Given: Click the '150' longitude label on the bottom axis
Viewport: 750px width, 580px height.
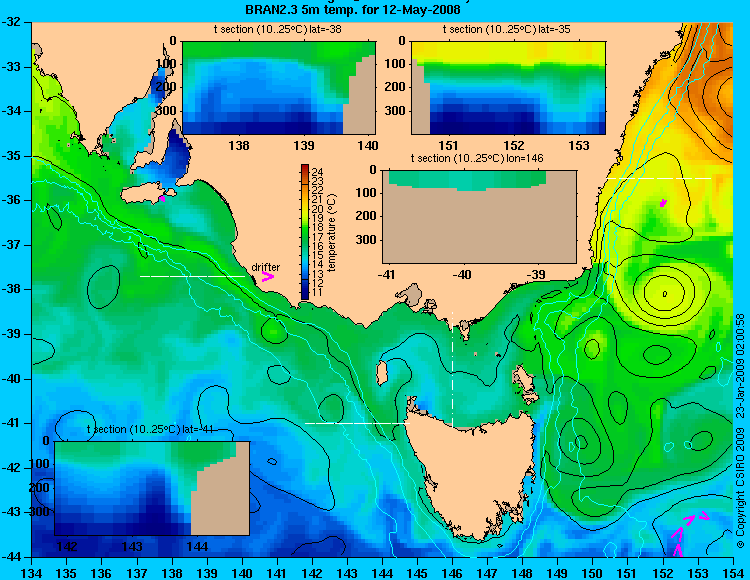Looking at the screenshot, I should (593, 573).
